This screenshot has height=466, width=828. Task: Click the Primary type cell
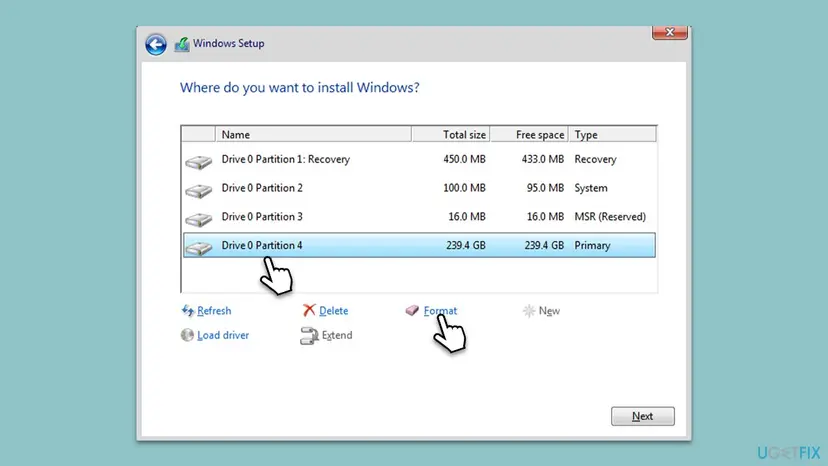click(592, 246)
